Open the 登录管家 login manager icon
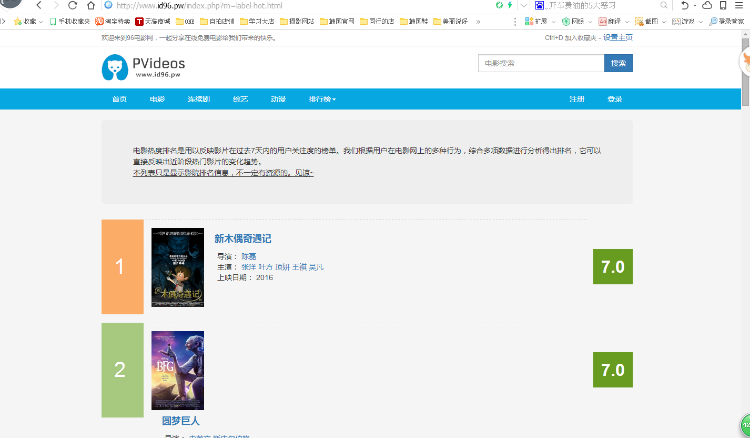The image size is (750, 438). [713, 22]
